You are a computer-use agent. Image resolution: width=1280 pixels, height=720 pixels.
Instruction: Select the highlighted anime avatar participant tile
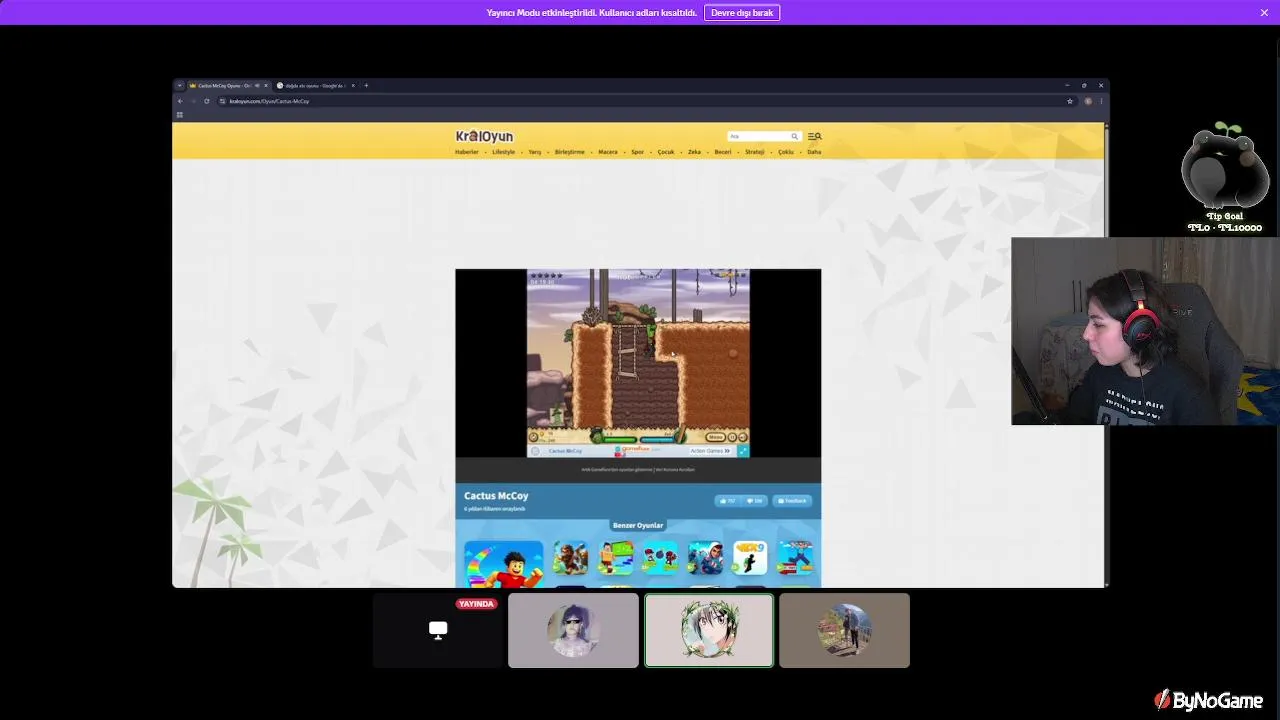click(709, 630)
